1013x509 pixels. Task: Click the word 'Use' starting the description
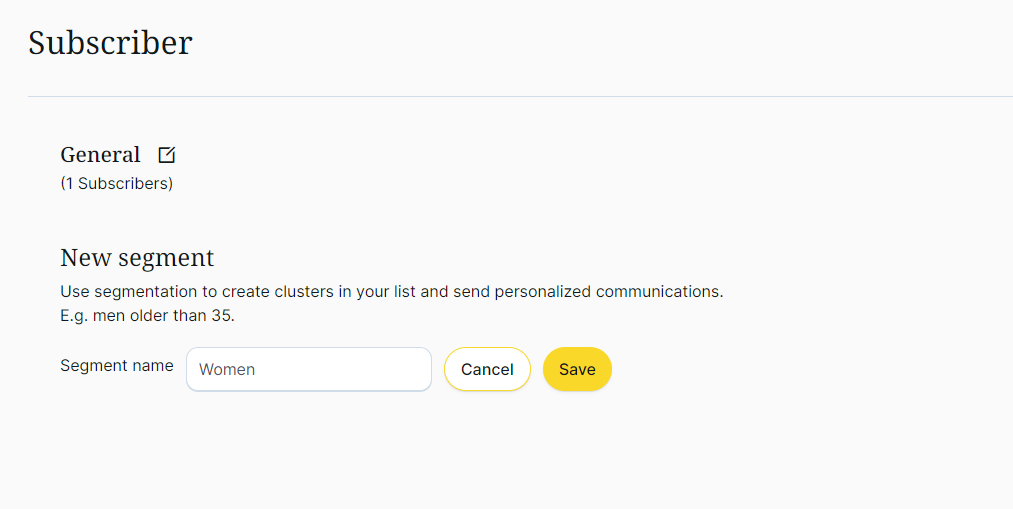(74, 292)
